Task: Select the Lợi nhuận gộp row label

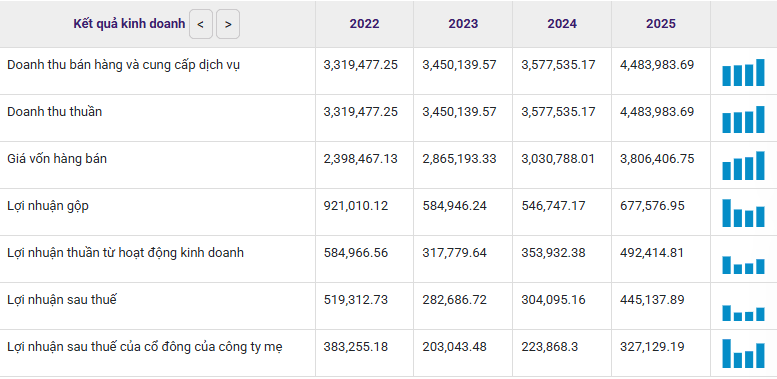Action: click(x=48, y=206)
